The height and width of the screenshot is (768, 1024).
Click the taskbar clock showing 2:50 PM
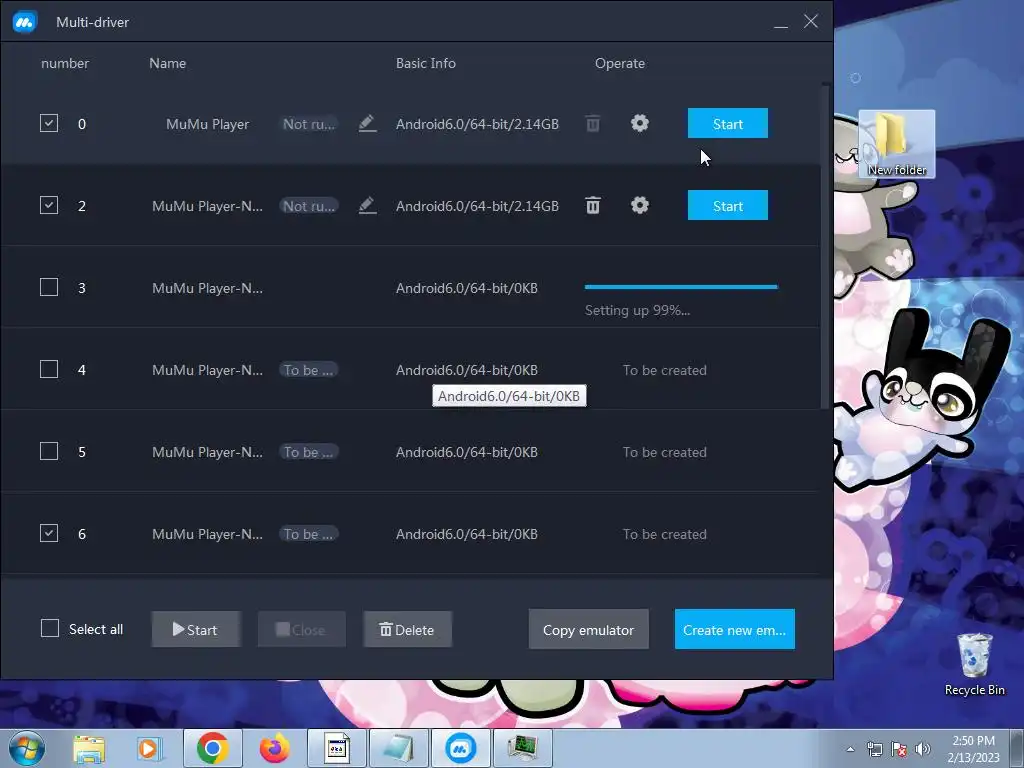point(973,749)
